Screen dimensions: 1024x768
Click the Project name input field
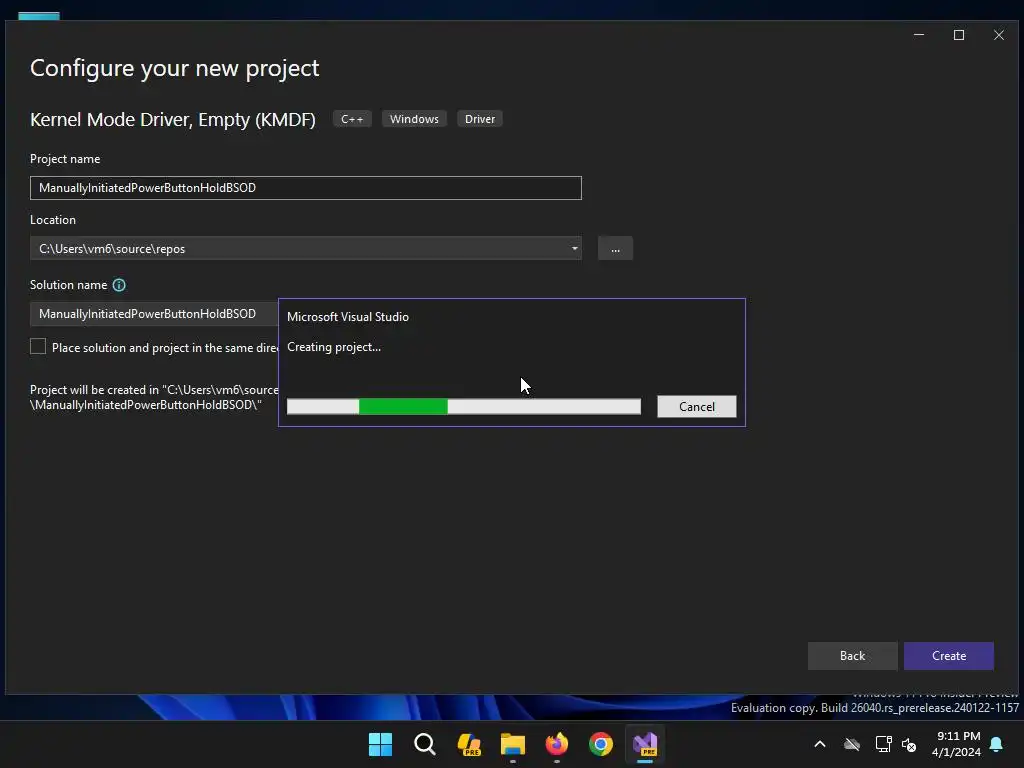tap(306, 188)
